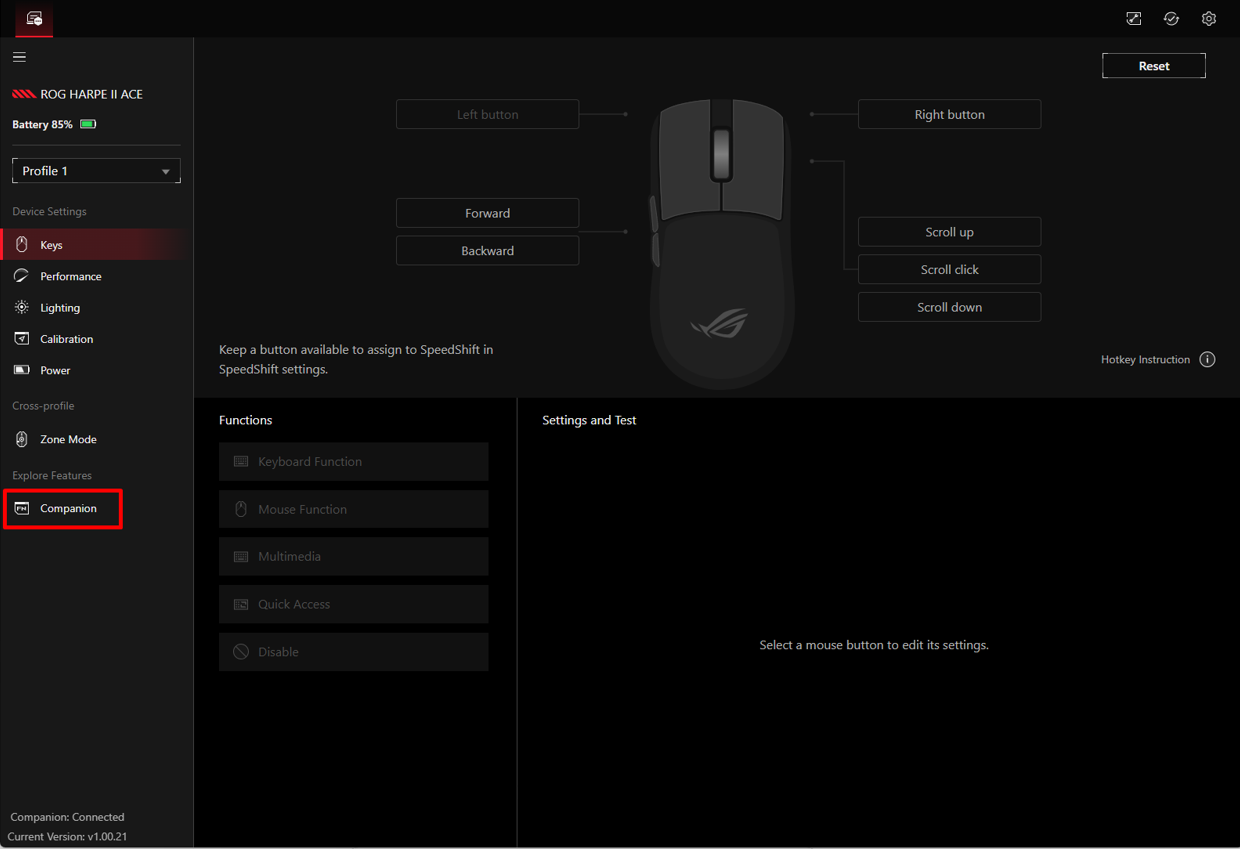Click the Keys mouse icon in sidebar
The width and height of the screenshot is (1240, 849).
click(21, 245)
